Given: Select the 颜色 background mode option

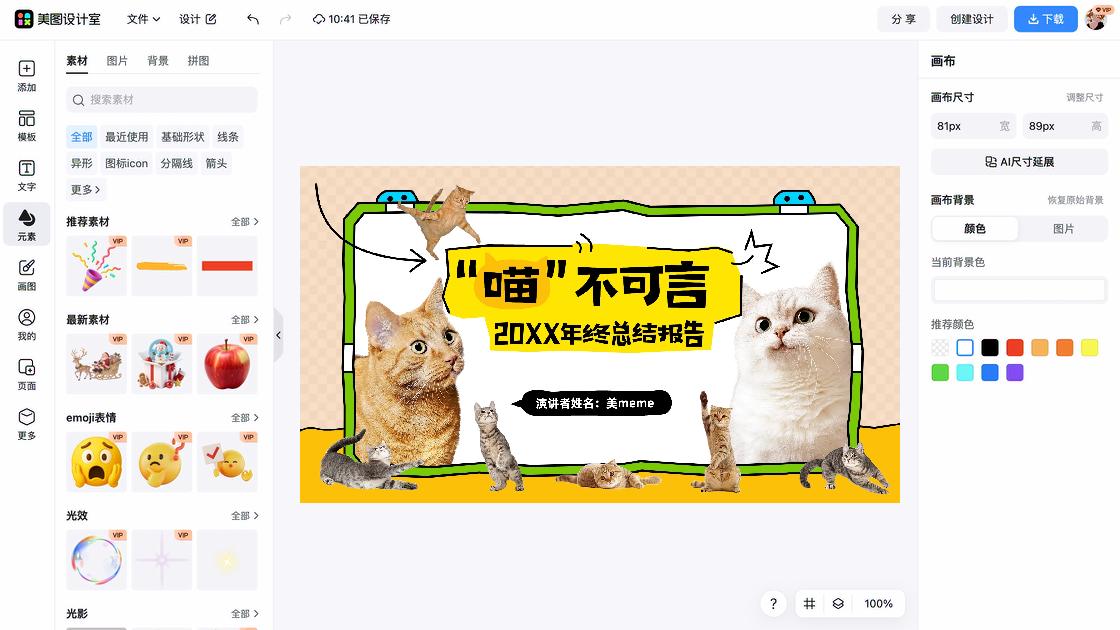Looking at the screenshot, I should (x=974, y=229).
